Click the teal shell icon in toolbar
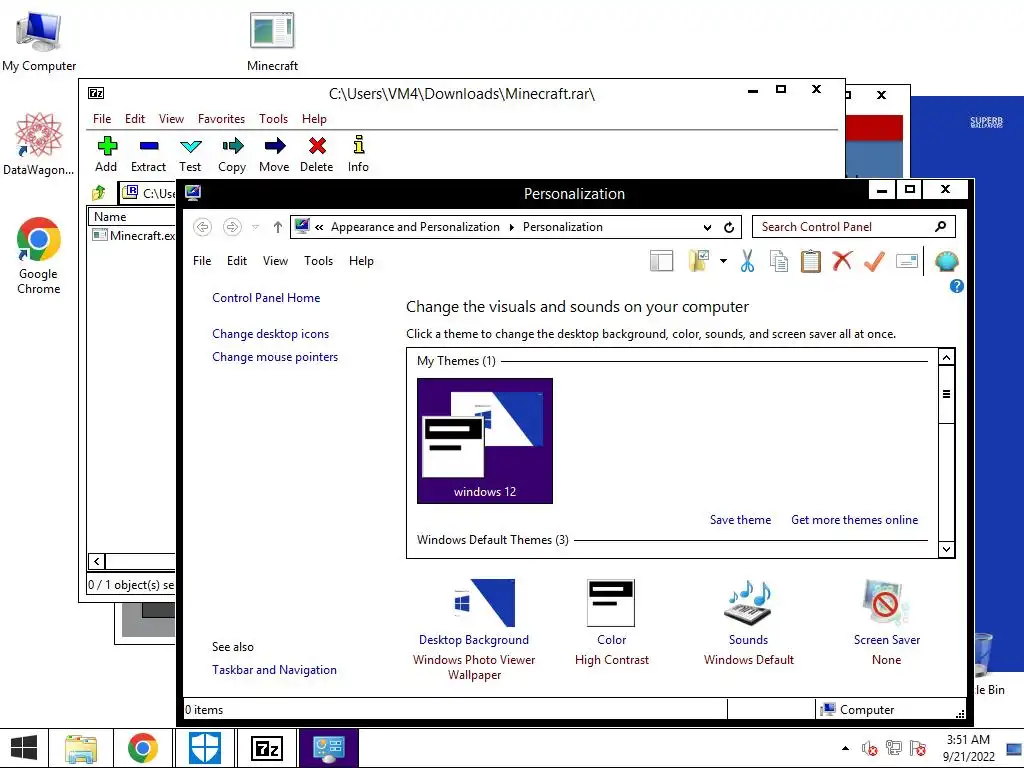 tap(946, 261)
